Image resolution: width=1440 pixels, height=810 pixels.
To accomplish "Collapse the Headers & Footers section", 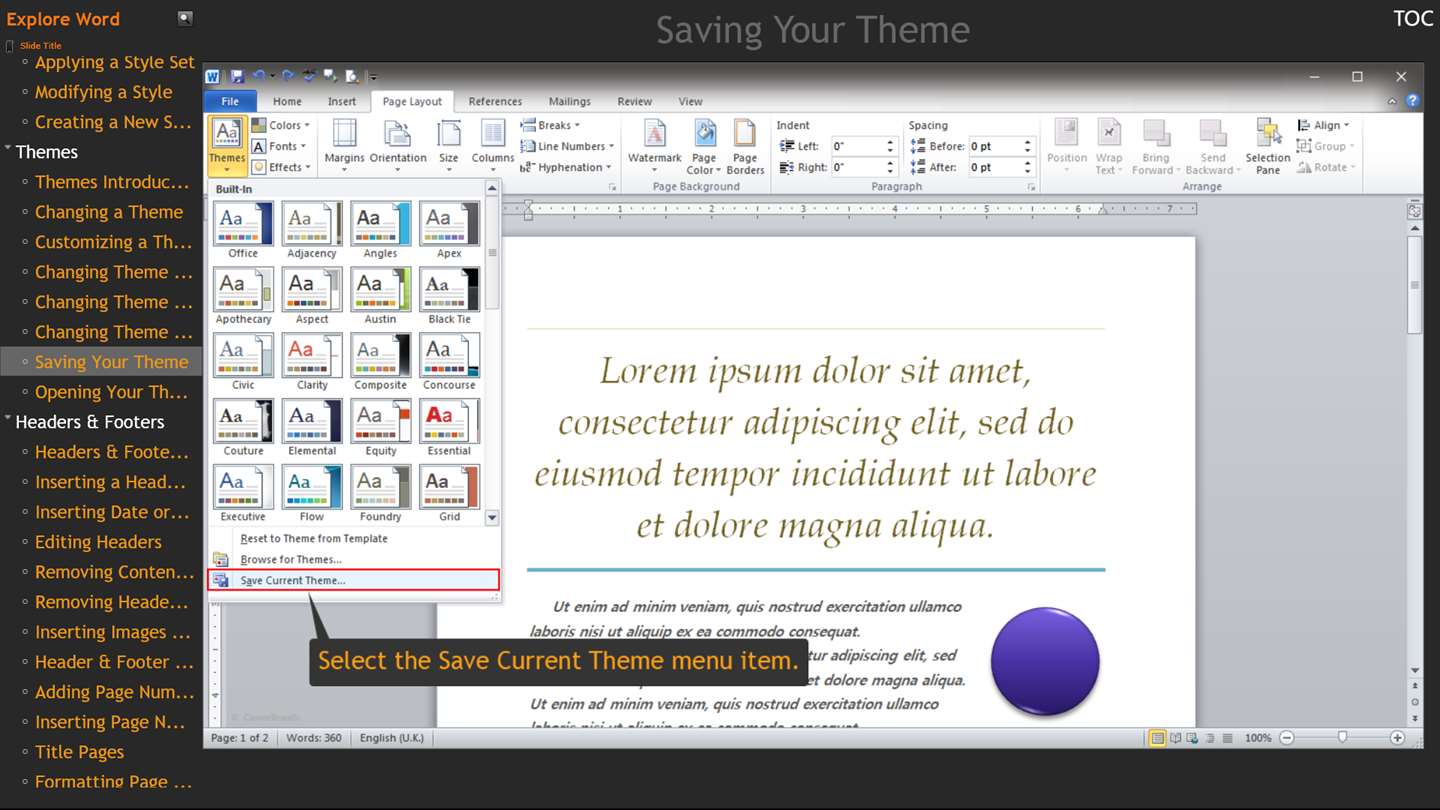I will coord(8,420).
